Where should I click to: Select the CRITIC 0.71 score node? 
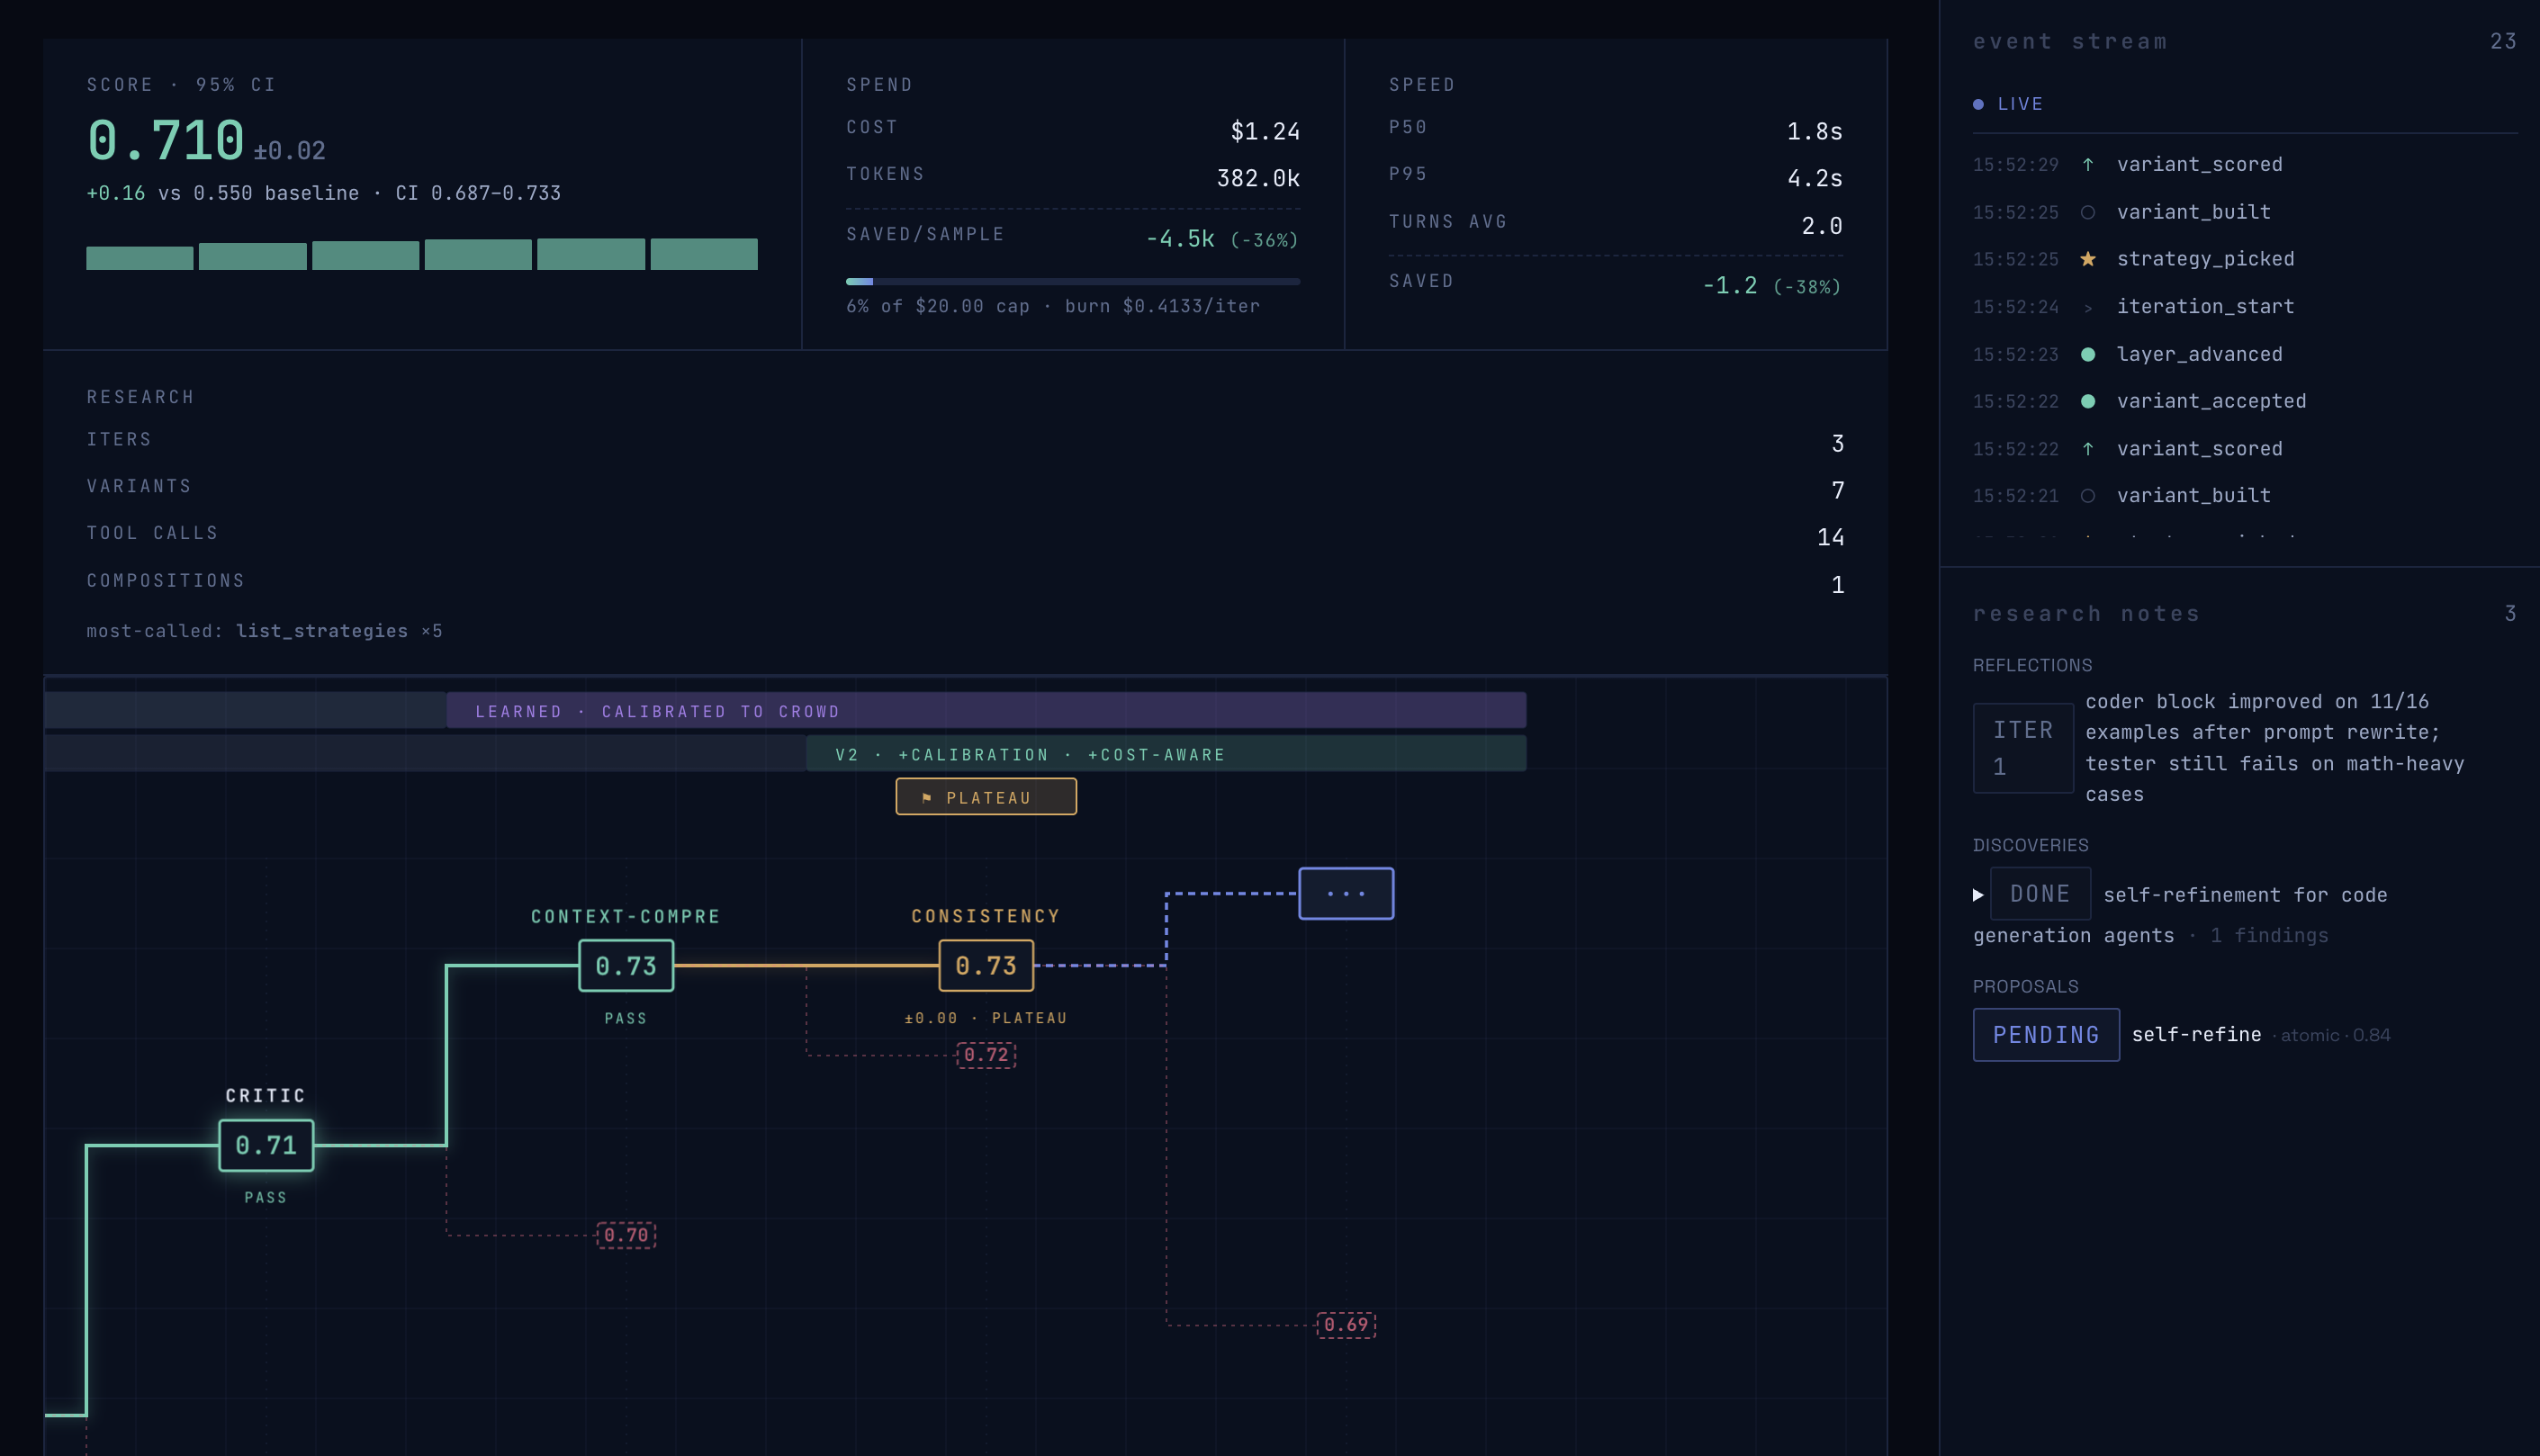pyautogui.click(x=266, y=1145)
